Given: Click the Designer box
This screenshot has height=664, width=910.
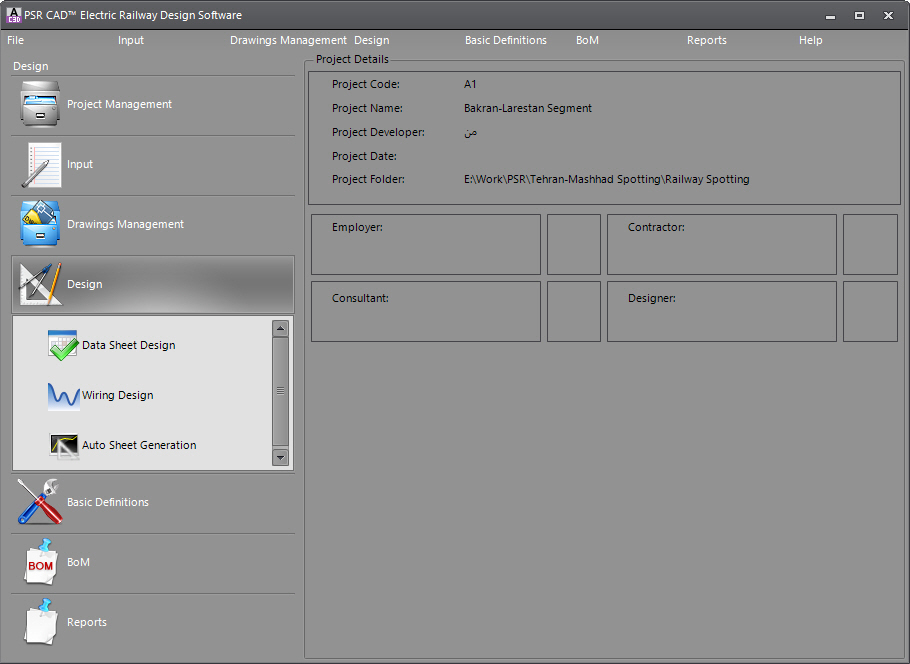Looking at the screenshot, I should (x=721, y=312).
